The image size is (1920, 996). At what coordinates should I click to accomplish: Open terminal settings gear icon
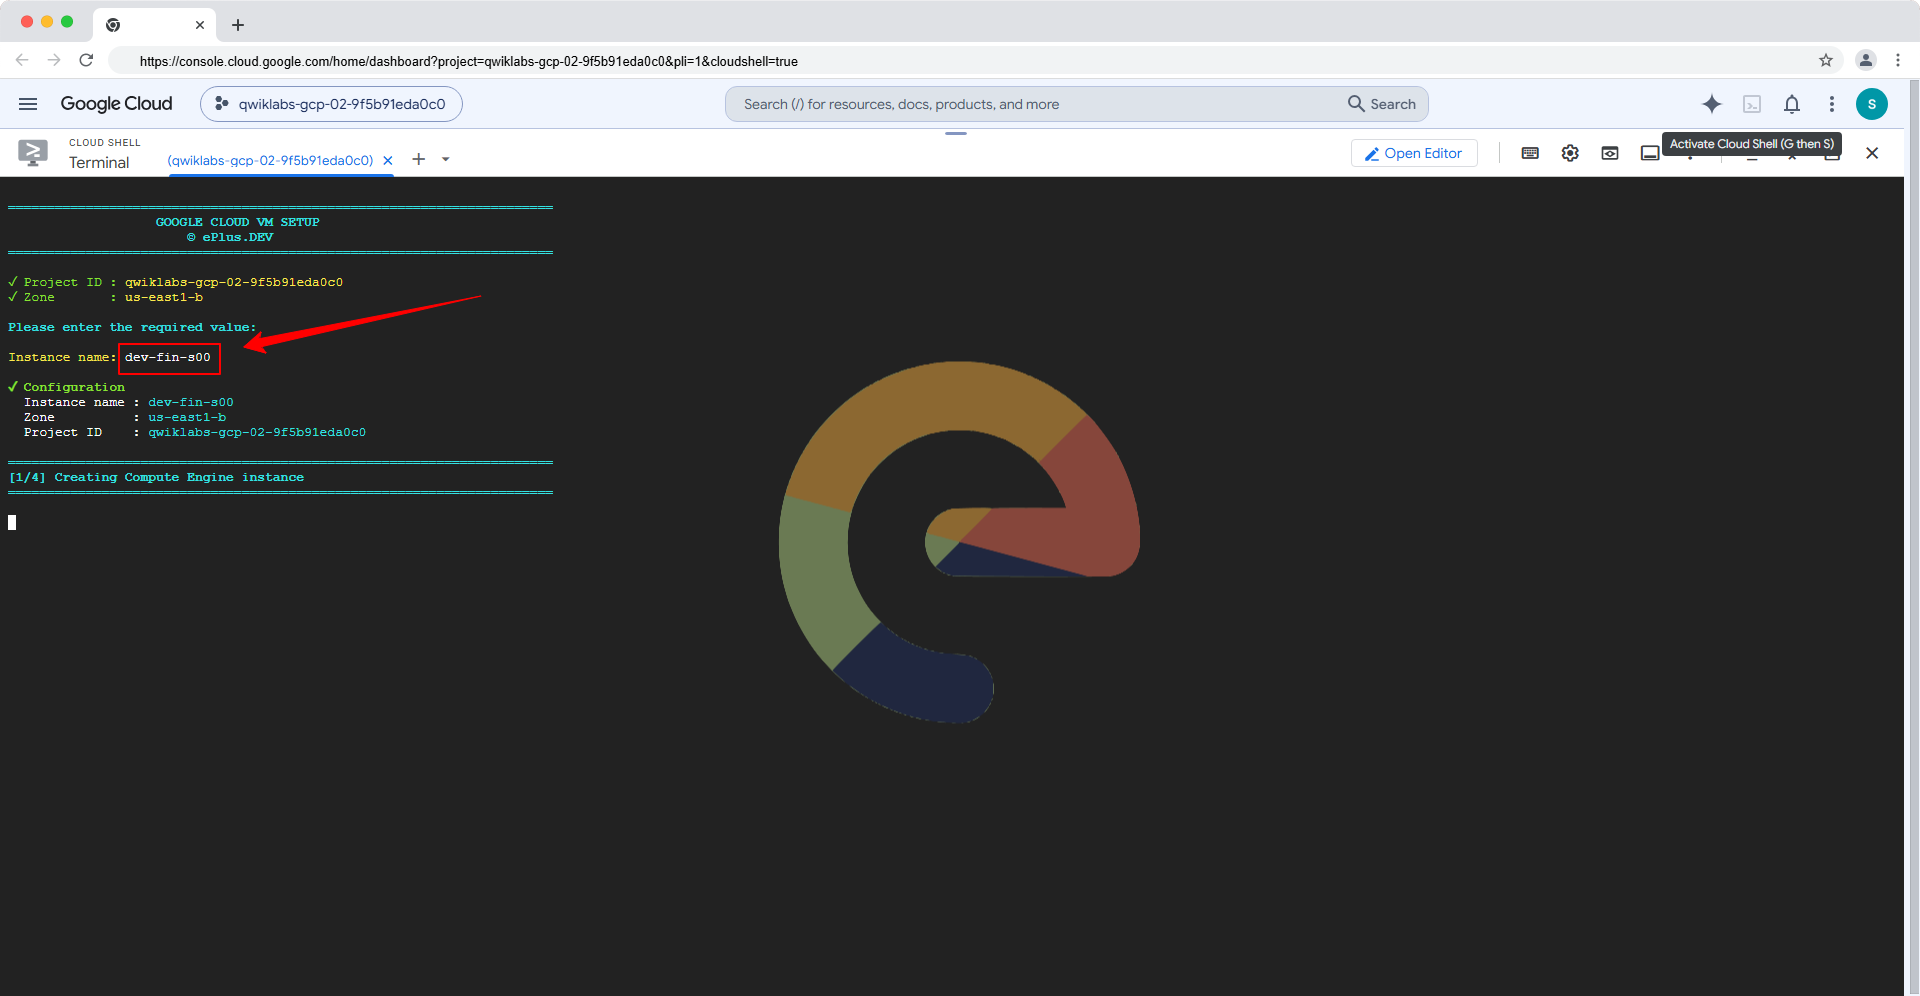click(x=1570, y=153)
